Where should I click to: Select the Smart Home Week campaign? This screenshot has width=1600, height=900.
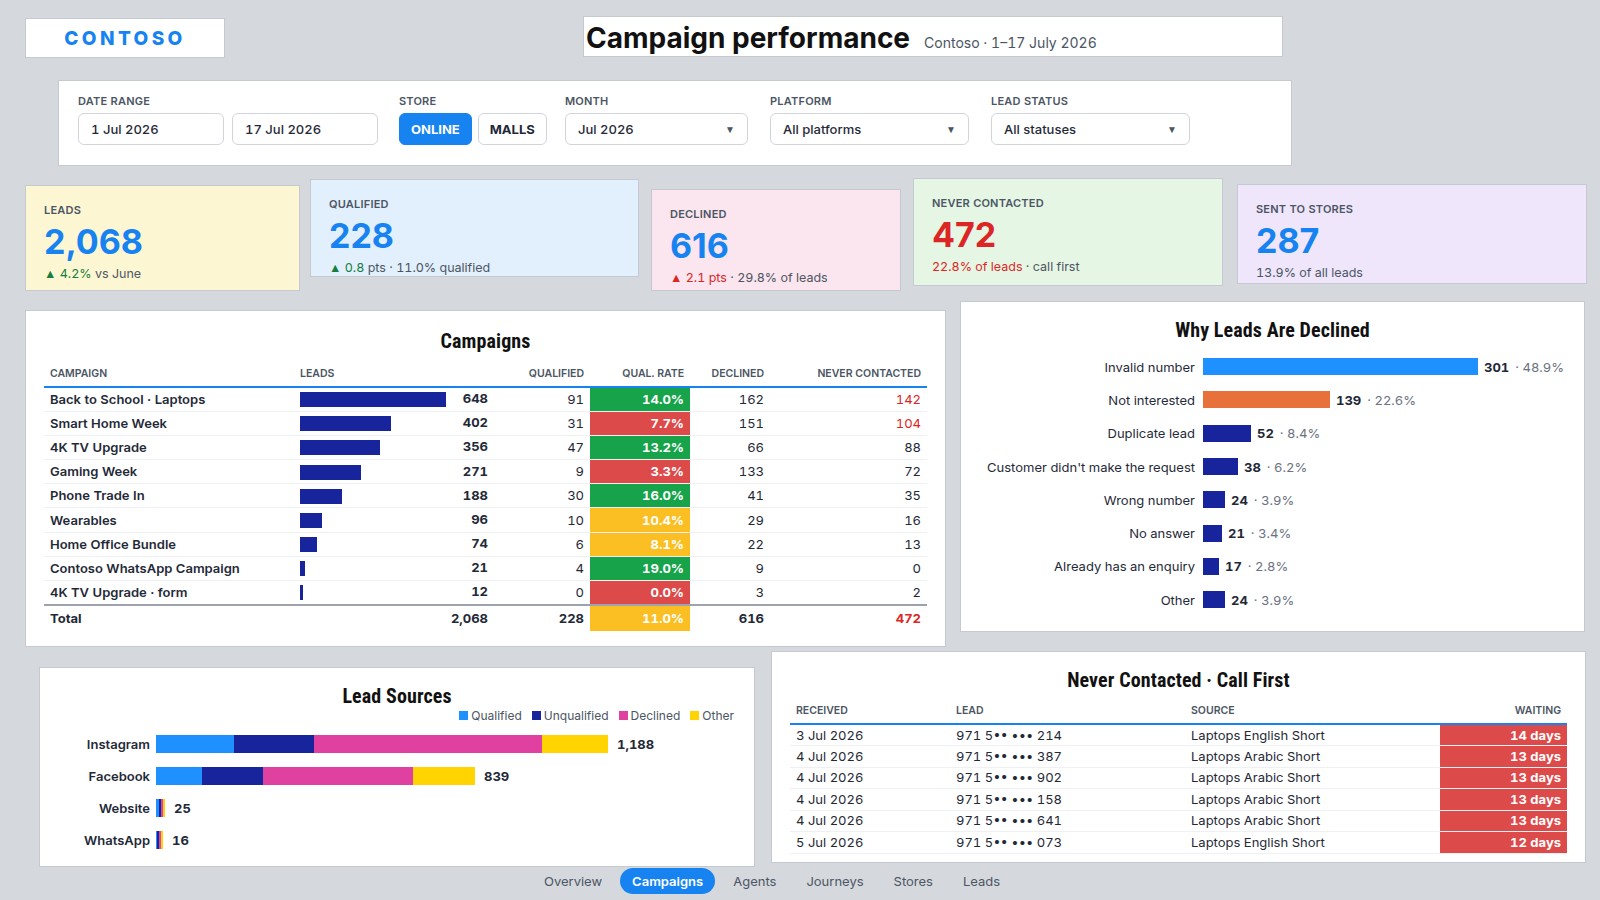[x=485, y=423]
